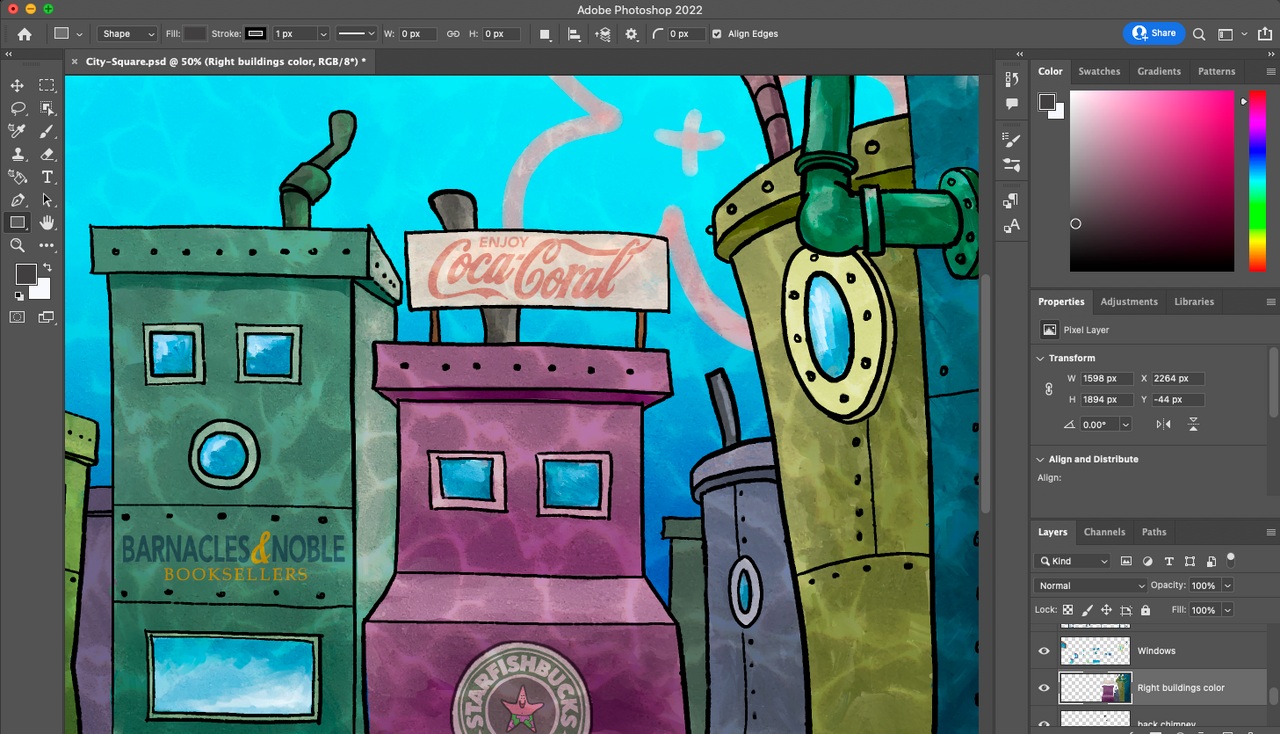Select the Lasso tool

coord(17,109)
